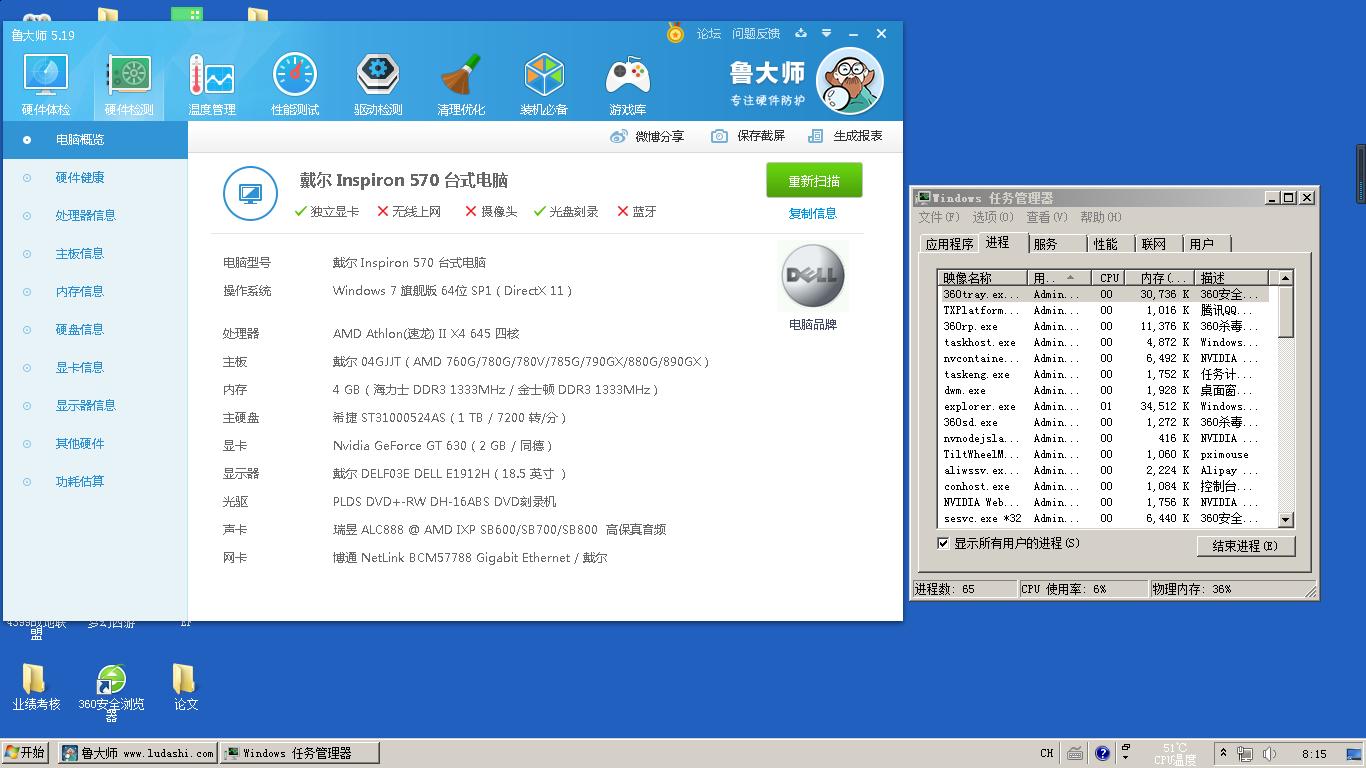1366x768 pixels.
Task: Open 帮助(H) menu in Task Manager
Action: point(1100,217)
